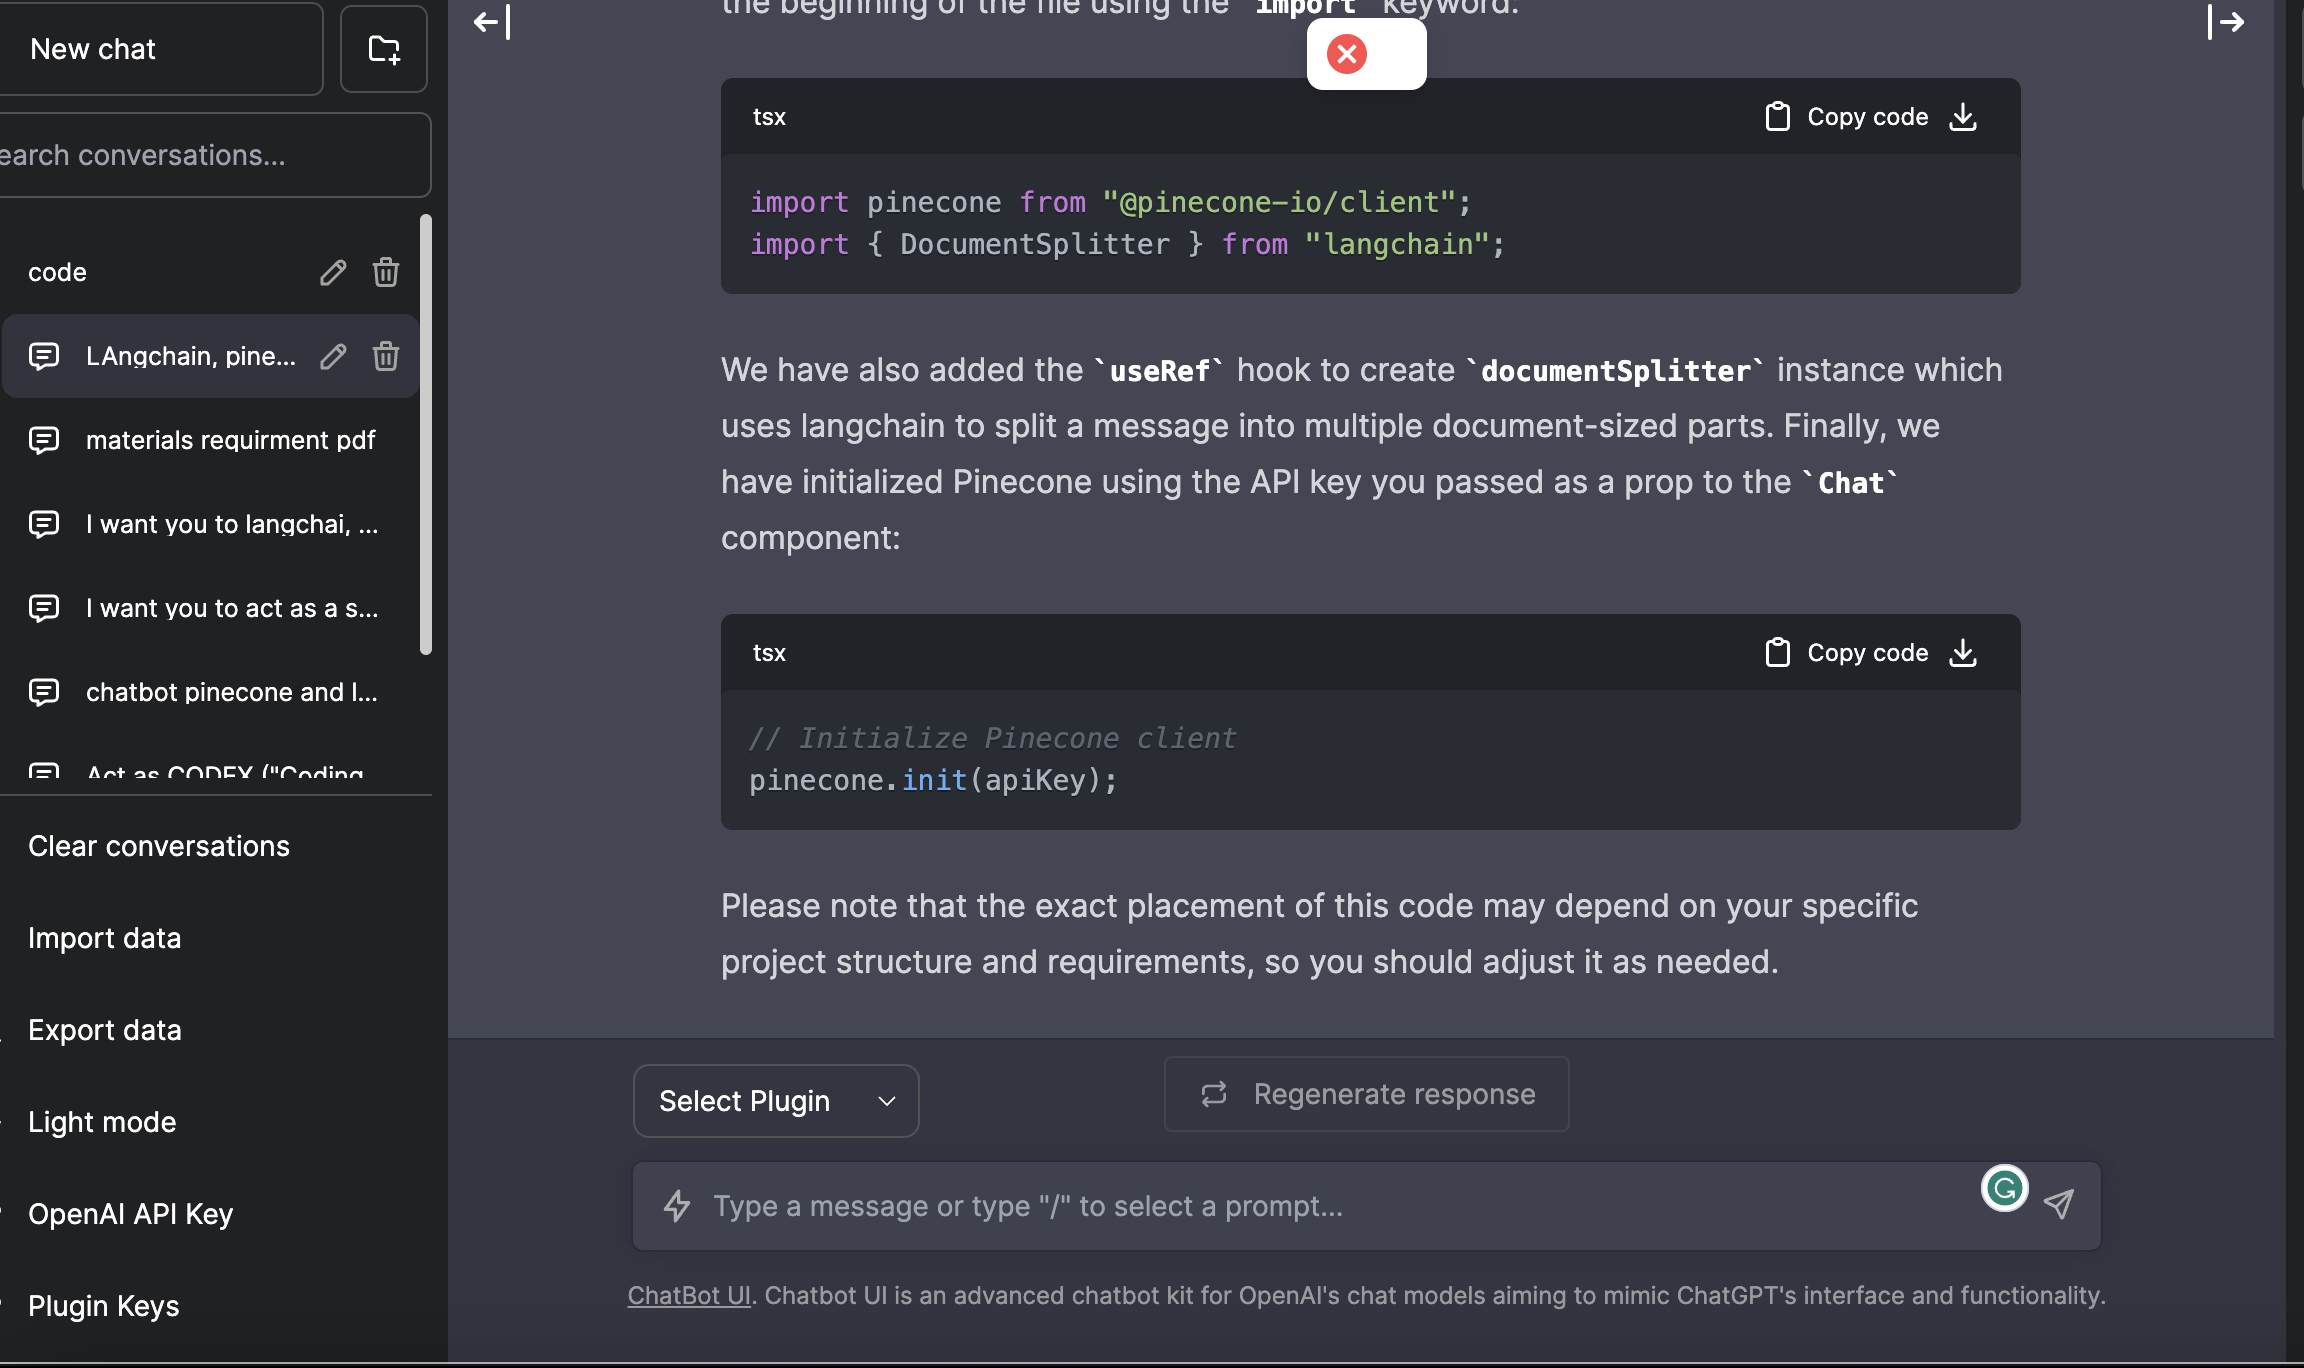This screenshot has width=2304, height=1368.
Task: Open the 'materials requirment pdf' conversation
Action: click(231, 439)
